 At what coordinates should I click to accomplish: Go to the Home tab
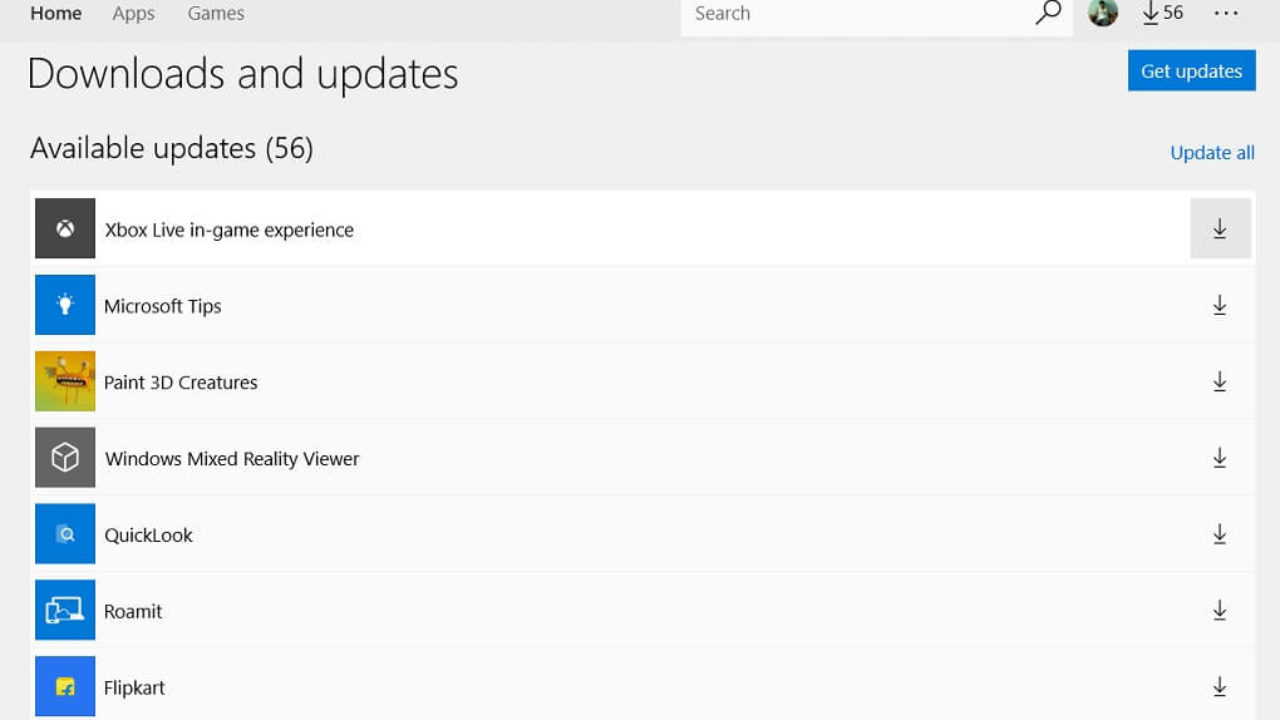[56, 14]
